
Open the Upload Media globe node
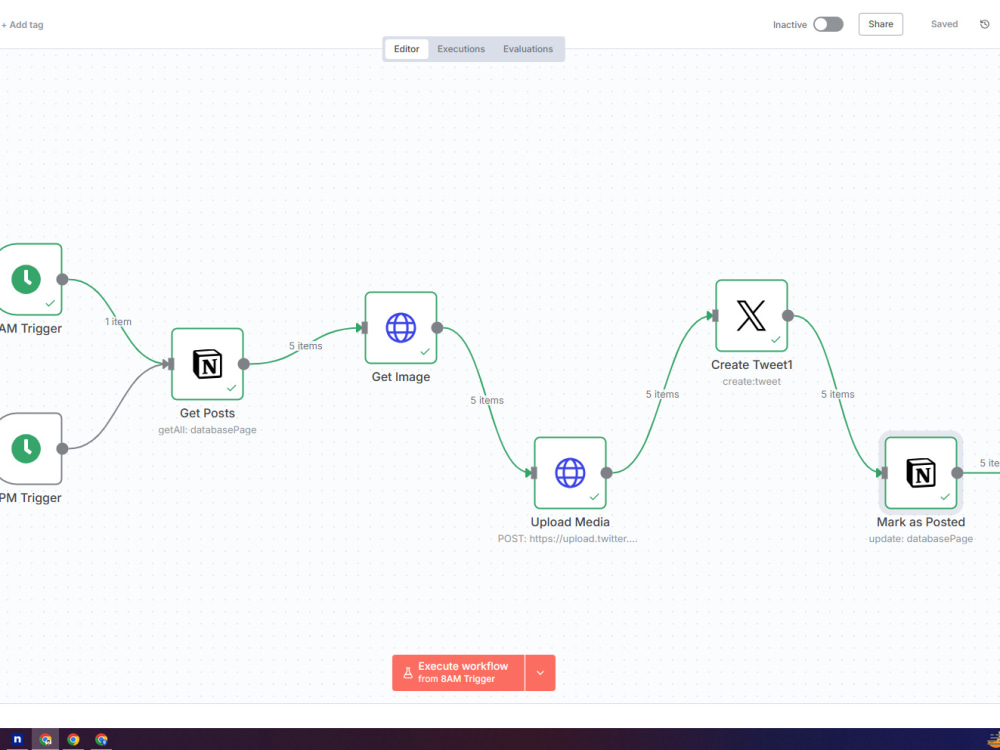pyautogui.click(x=570, y=473)
